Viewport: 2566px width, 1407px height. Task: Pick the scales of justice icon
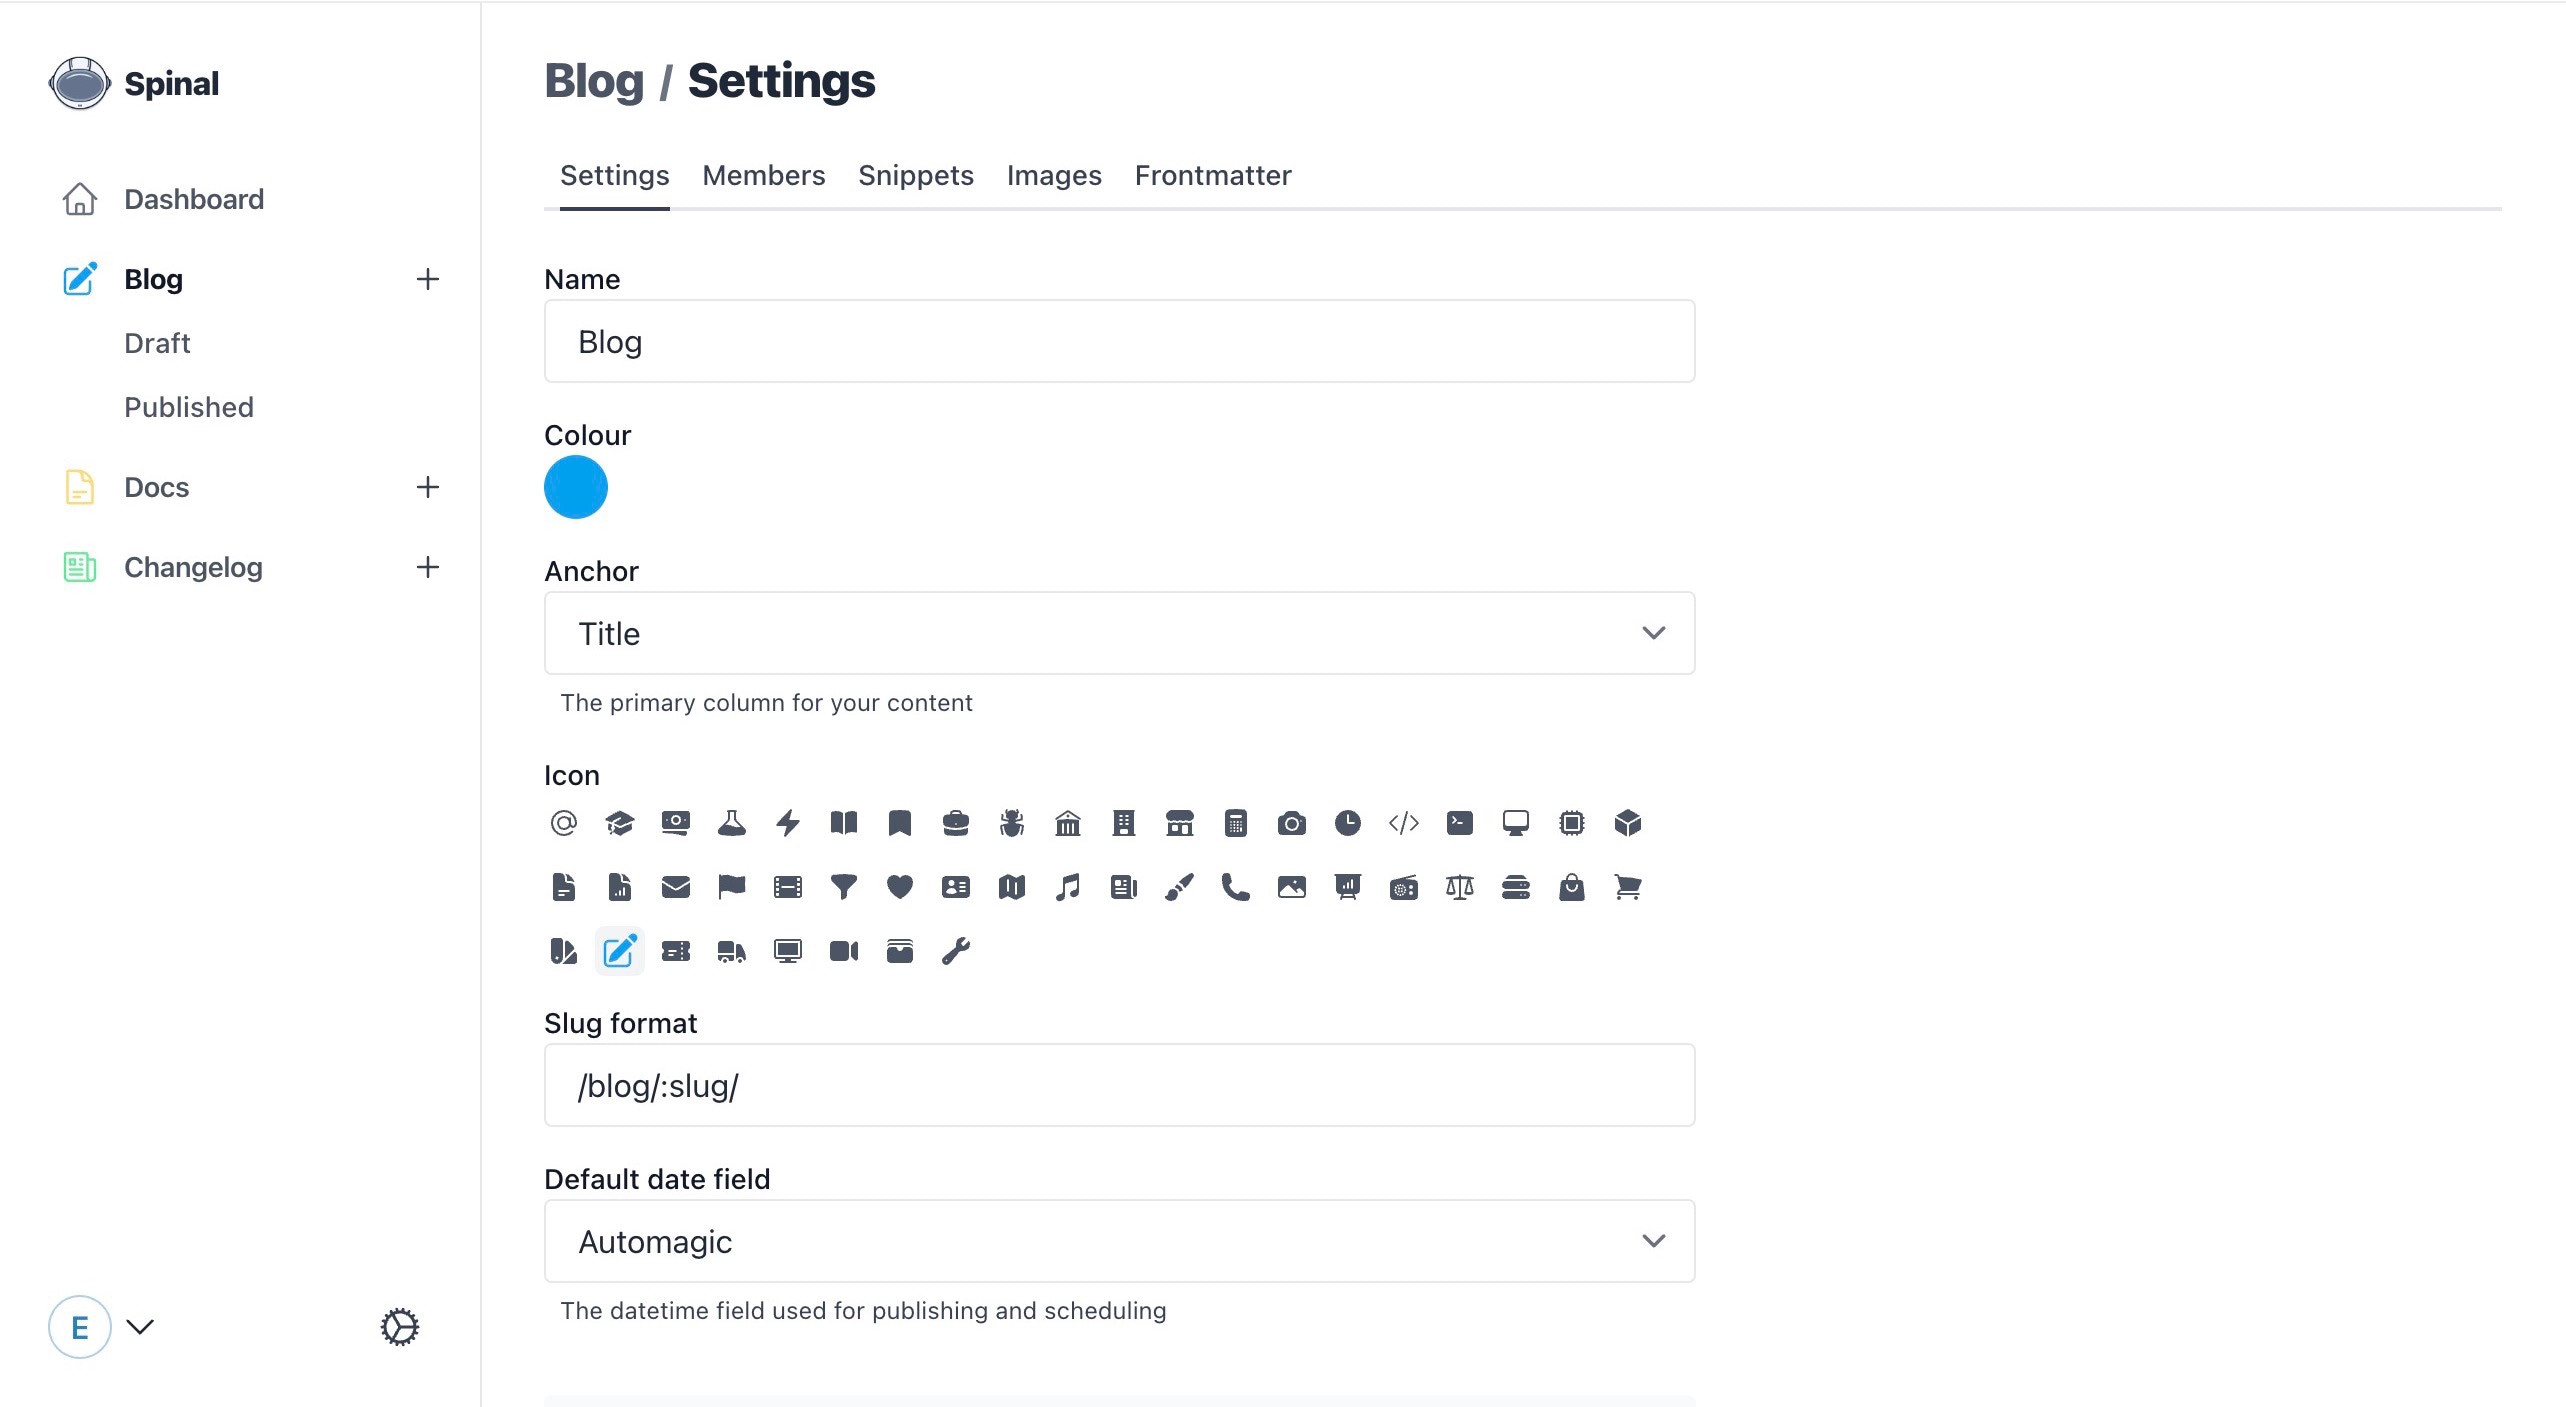[x=1459, y=887]
